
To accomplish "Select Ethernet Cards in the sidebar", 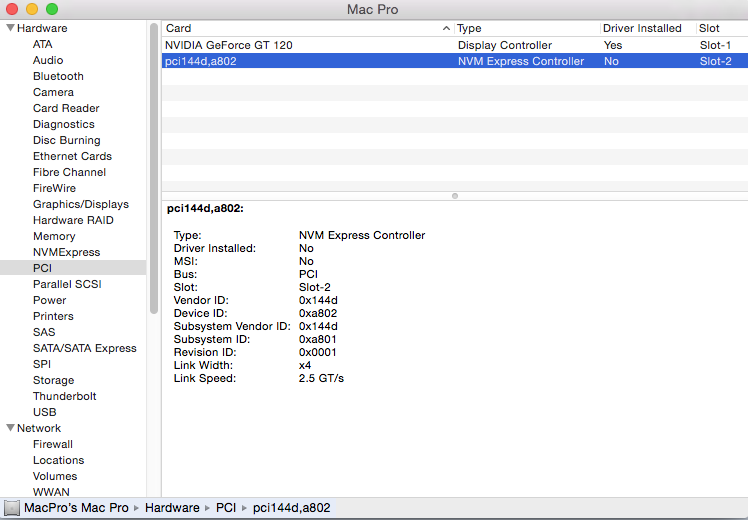I will pos(72,156).
